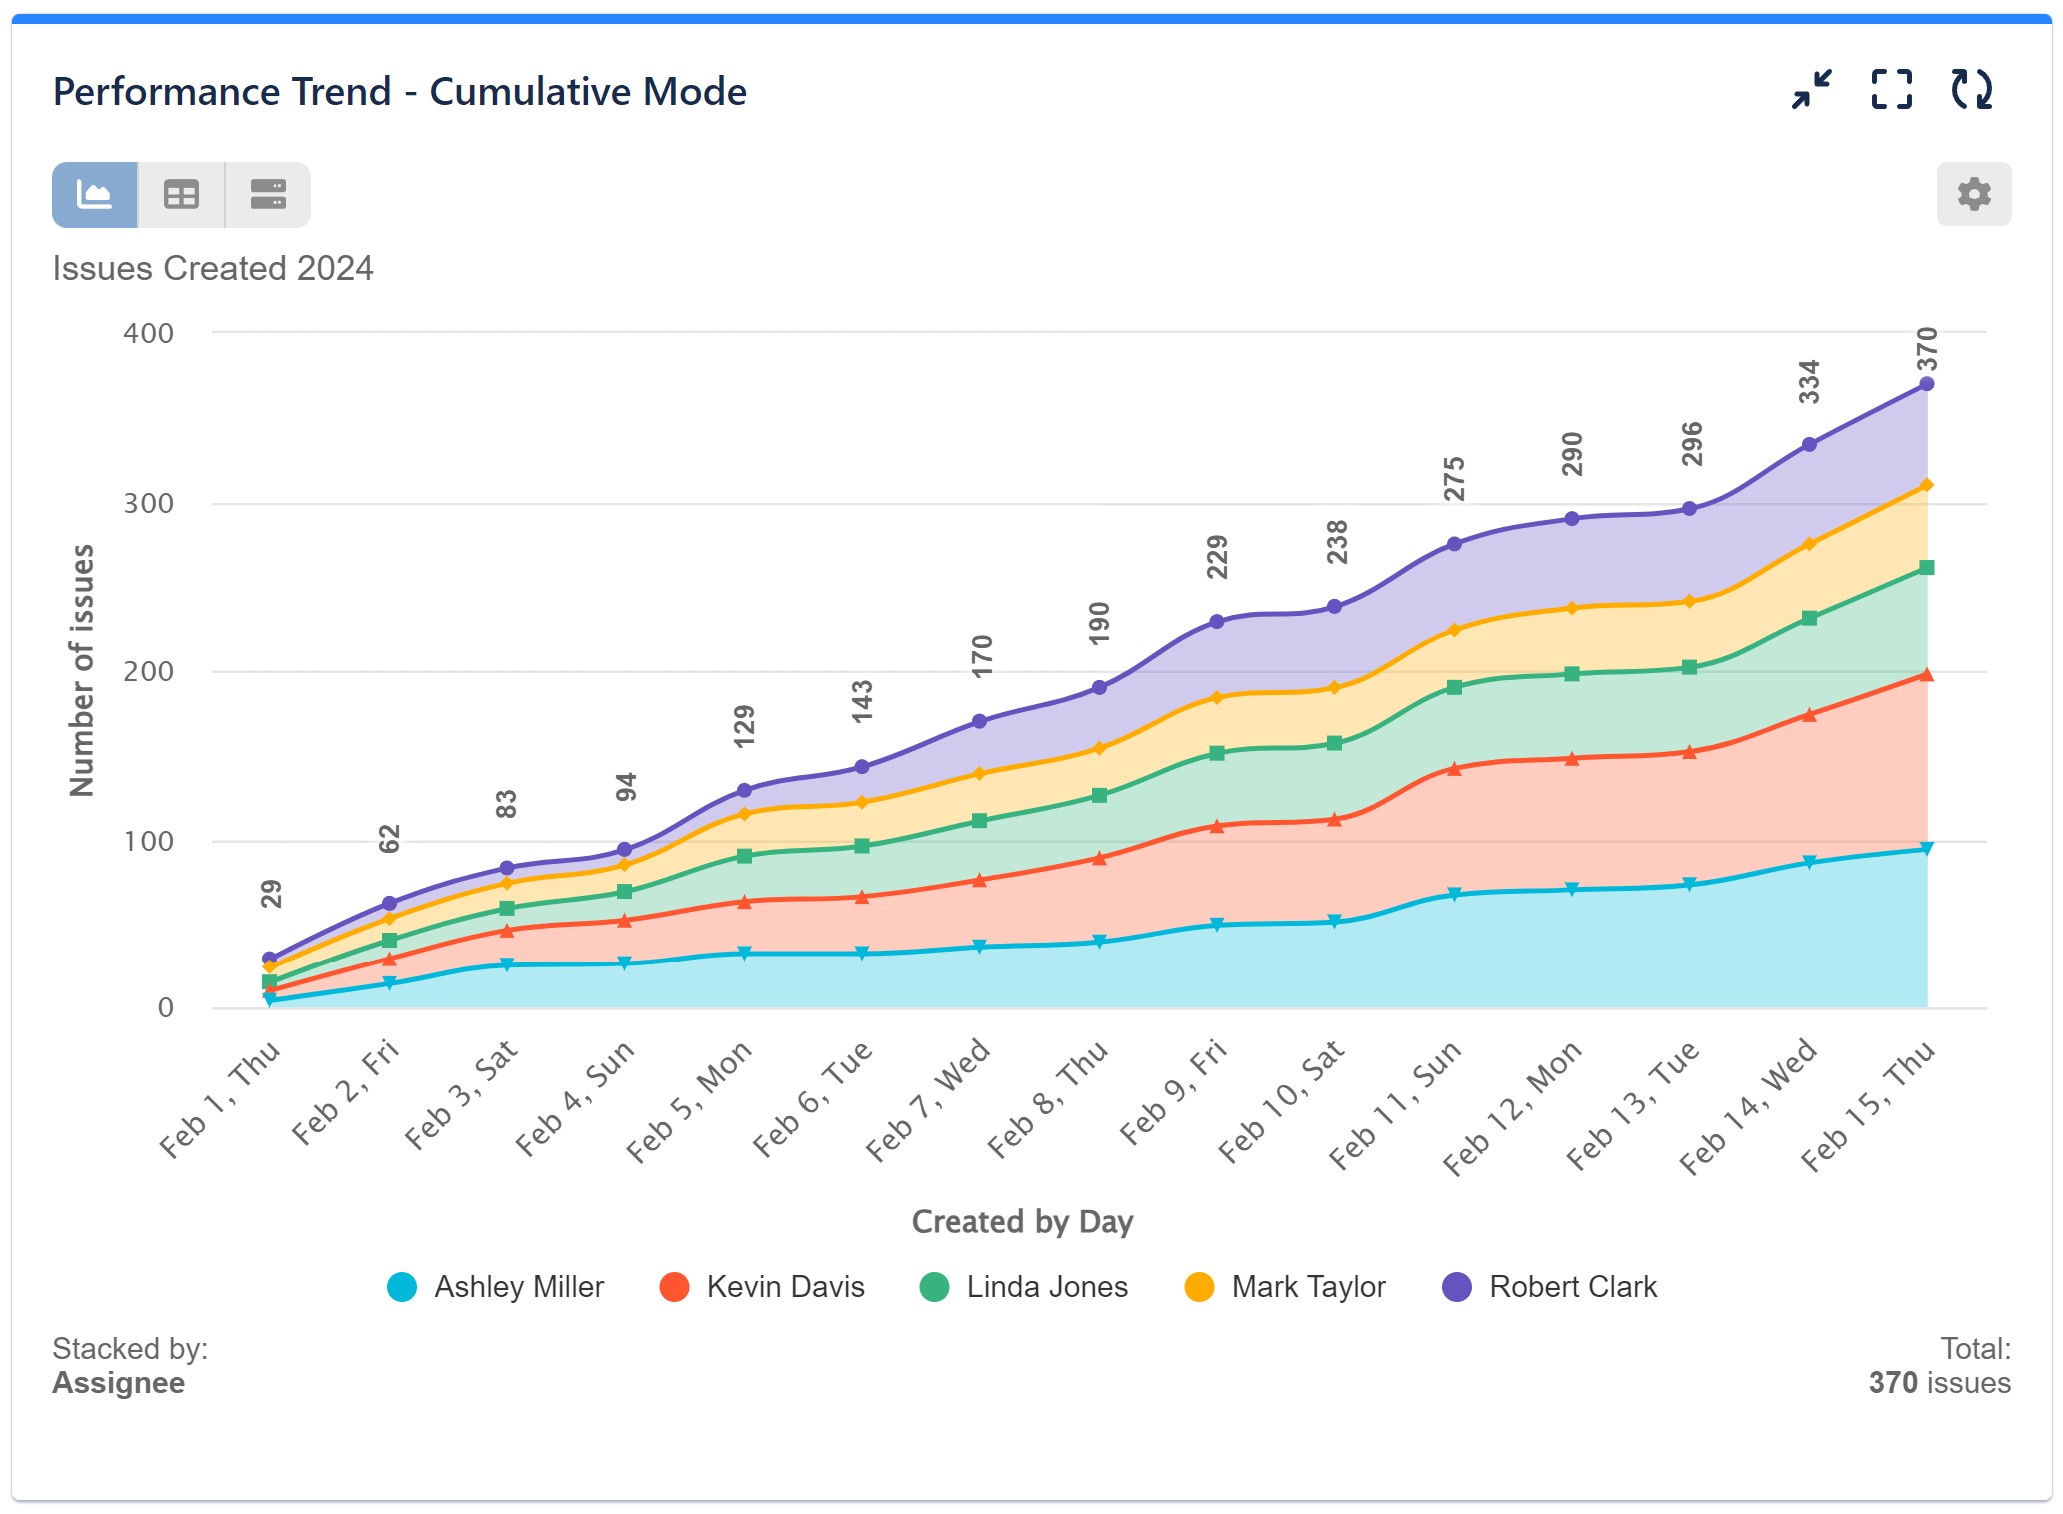Screen dimensions: 2063x1514
Task: Click the cyan Ashley Miller legend dot
Action: click(x=404, y=1287)
